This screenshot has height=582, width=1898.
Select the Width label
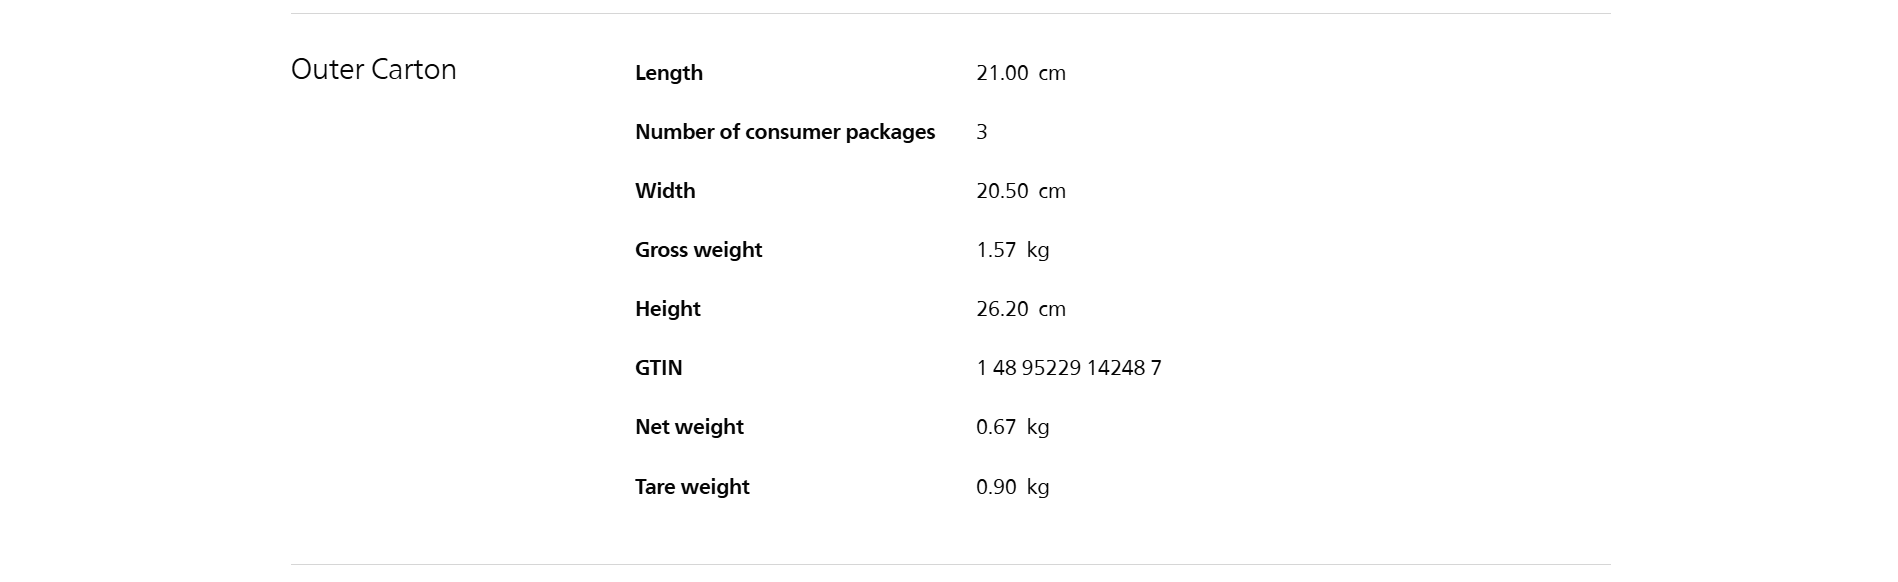coord(664,191)
